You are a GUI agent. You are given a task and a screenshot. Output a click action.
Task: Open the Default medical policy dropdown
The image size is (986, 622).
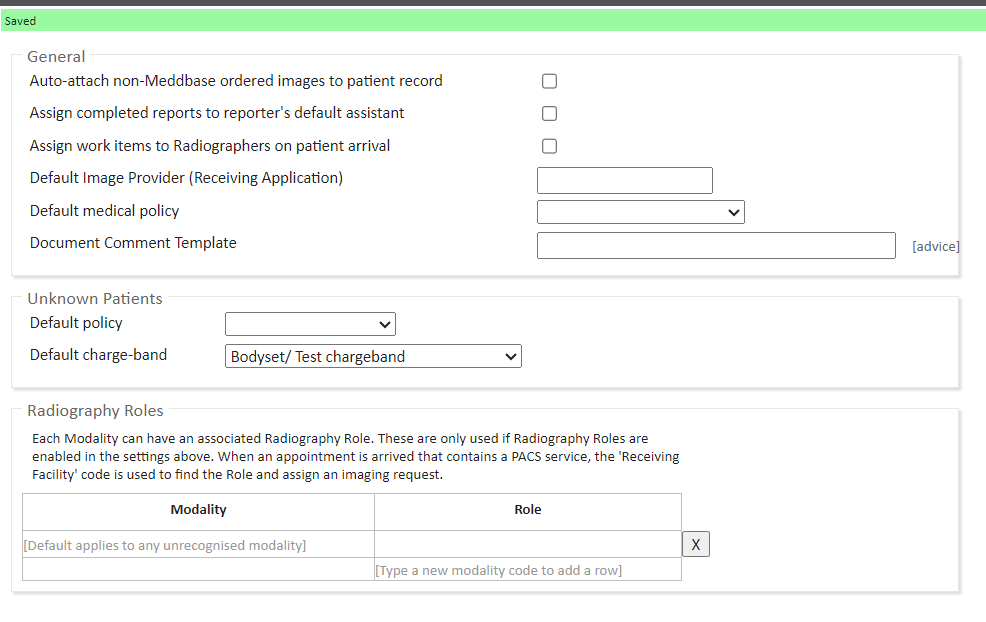click(640, 212)
